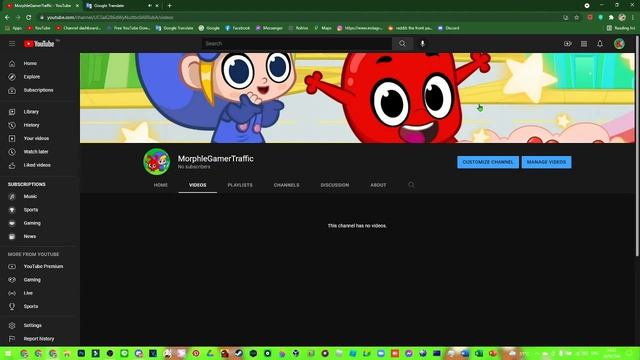Click the search magnifier button
This screenshot has width=640, height=360.
(x=402, y=44)
